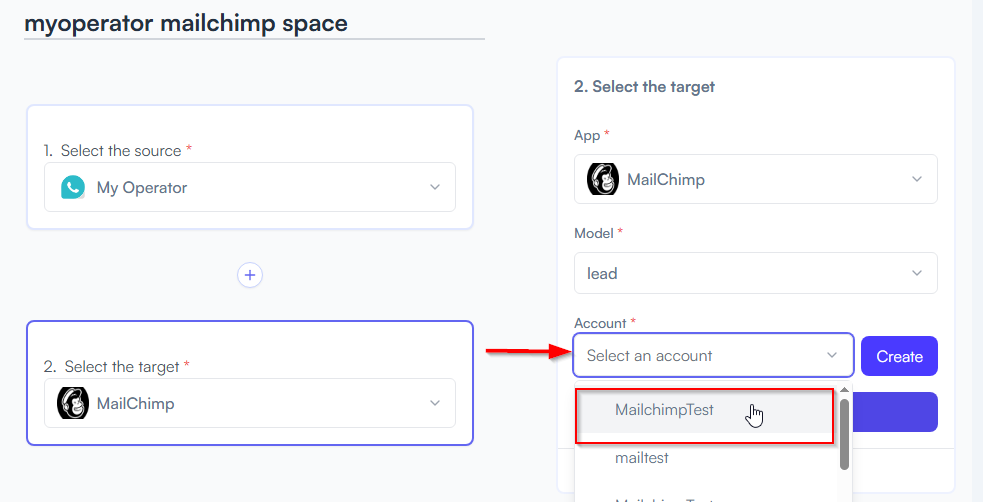Open the Model dropdown chevron
983x502 pixels.
[x=917, y=274]
